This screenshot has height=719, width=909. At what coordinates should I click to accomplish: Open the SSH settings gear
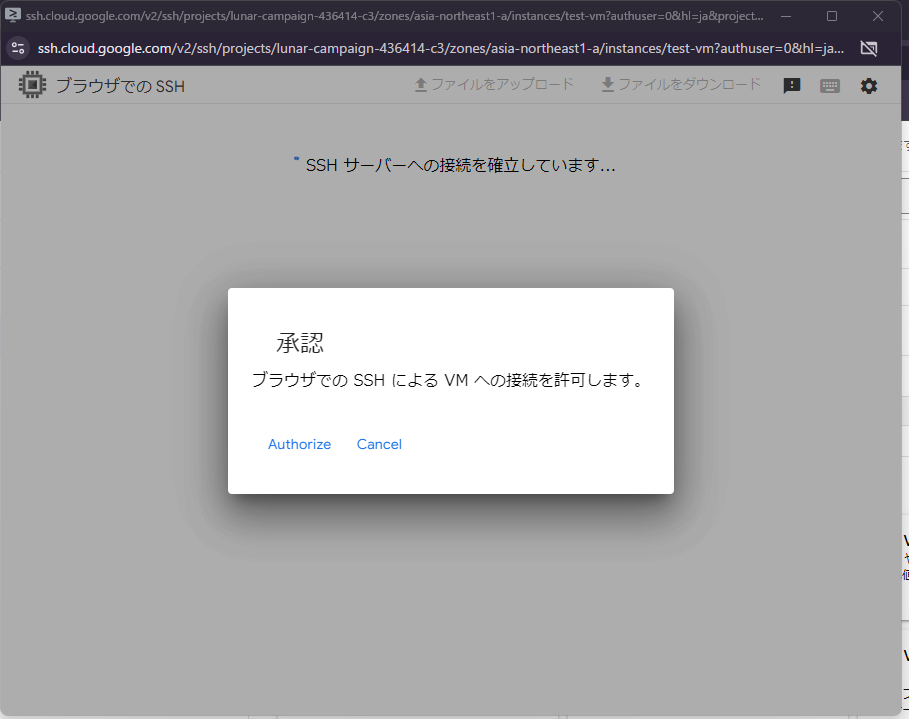pos(869,85)
